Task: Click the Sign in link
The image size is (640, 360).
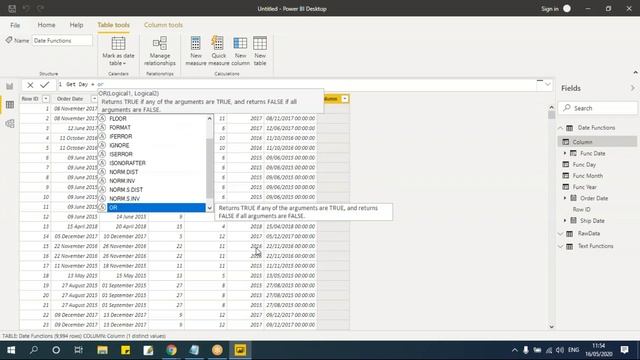Action: (x=549, y=9)
